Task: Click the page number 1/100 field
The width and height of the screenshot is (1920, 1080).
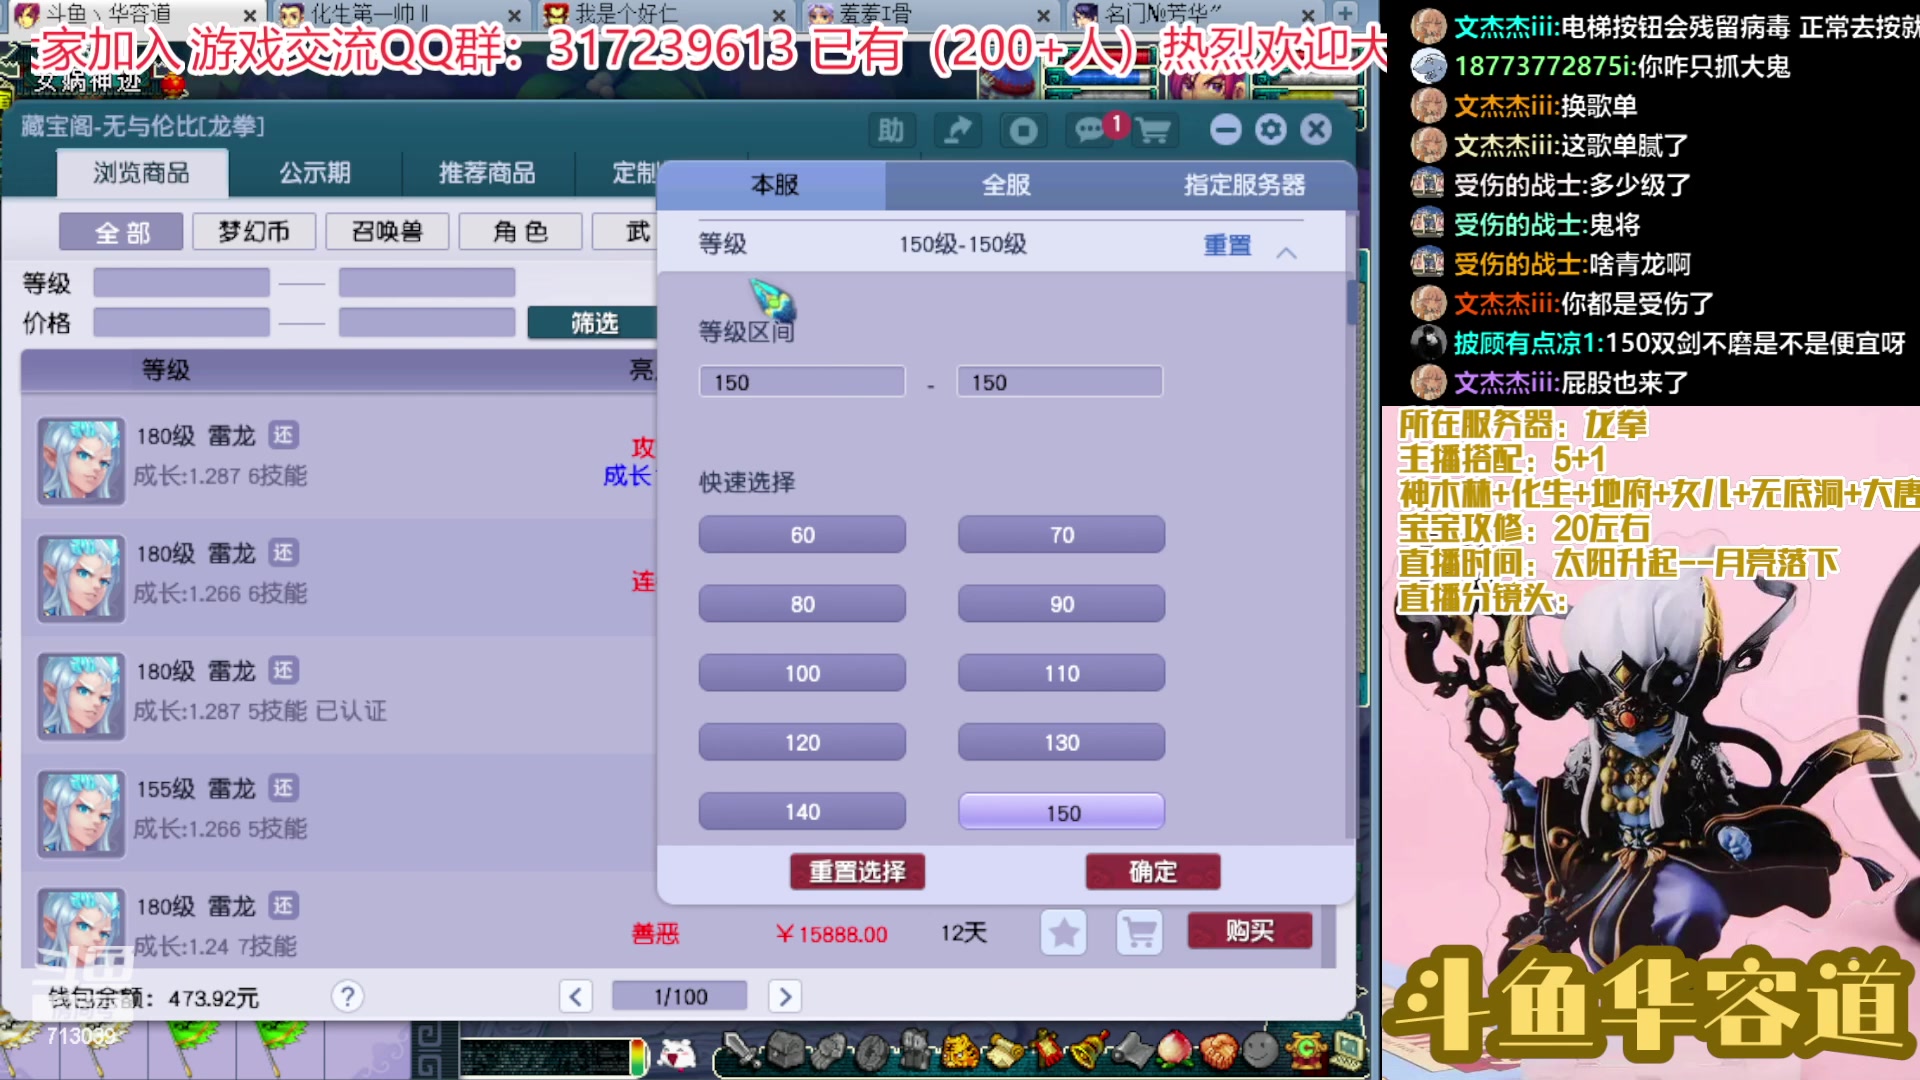Action: (679, 996)
